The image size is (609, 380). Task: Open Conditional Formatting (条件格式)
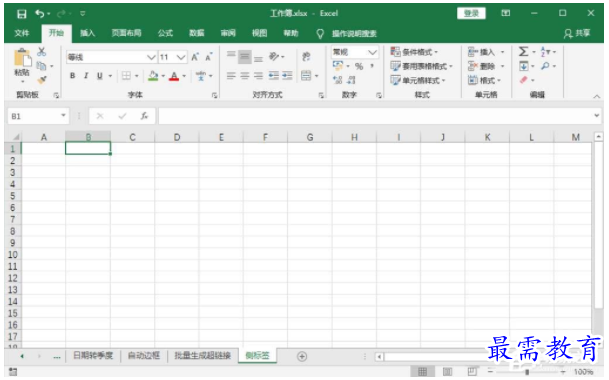[414, 52]
